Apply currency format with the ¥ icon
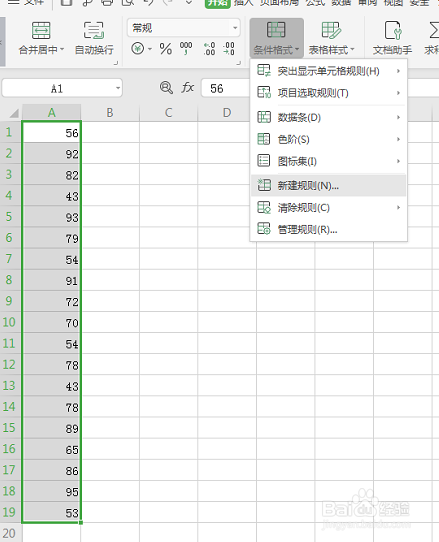The image size is (439, 542). (x=138, y=49)
